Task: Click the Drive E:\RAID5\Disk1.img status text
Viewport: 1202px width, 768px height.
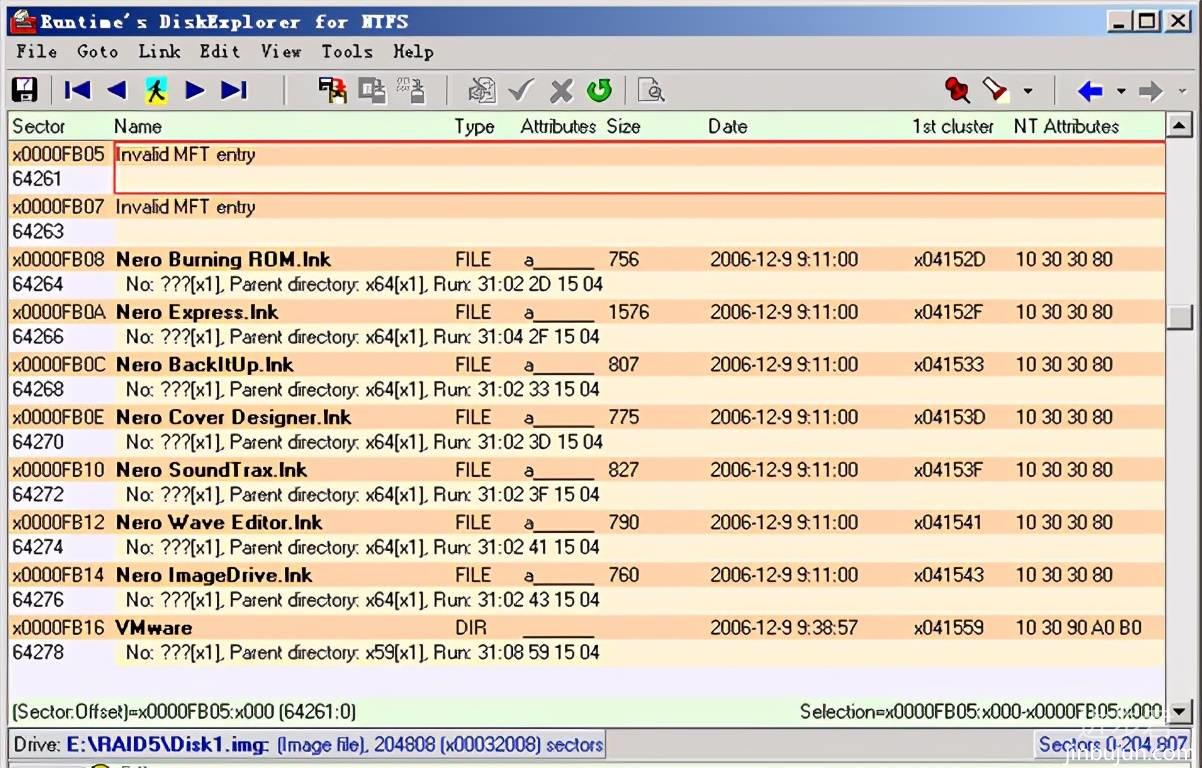Action: 307,745
